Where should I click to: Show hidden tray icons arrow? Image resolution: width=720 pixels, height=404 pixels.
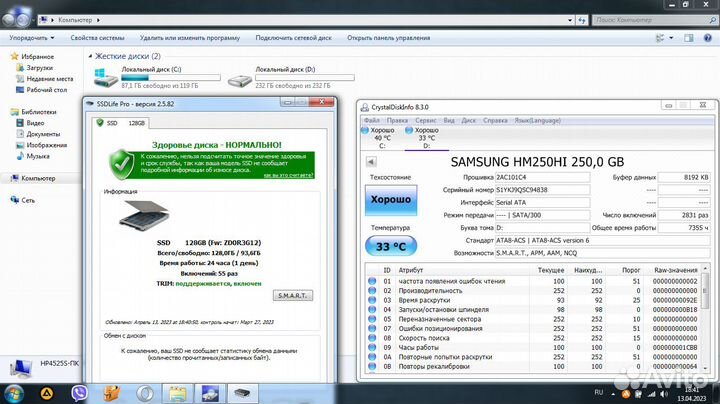click(x=613, y=394)
